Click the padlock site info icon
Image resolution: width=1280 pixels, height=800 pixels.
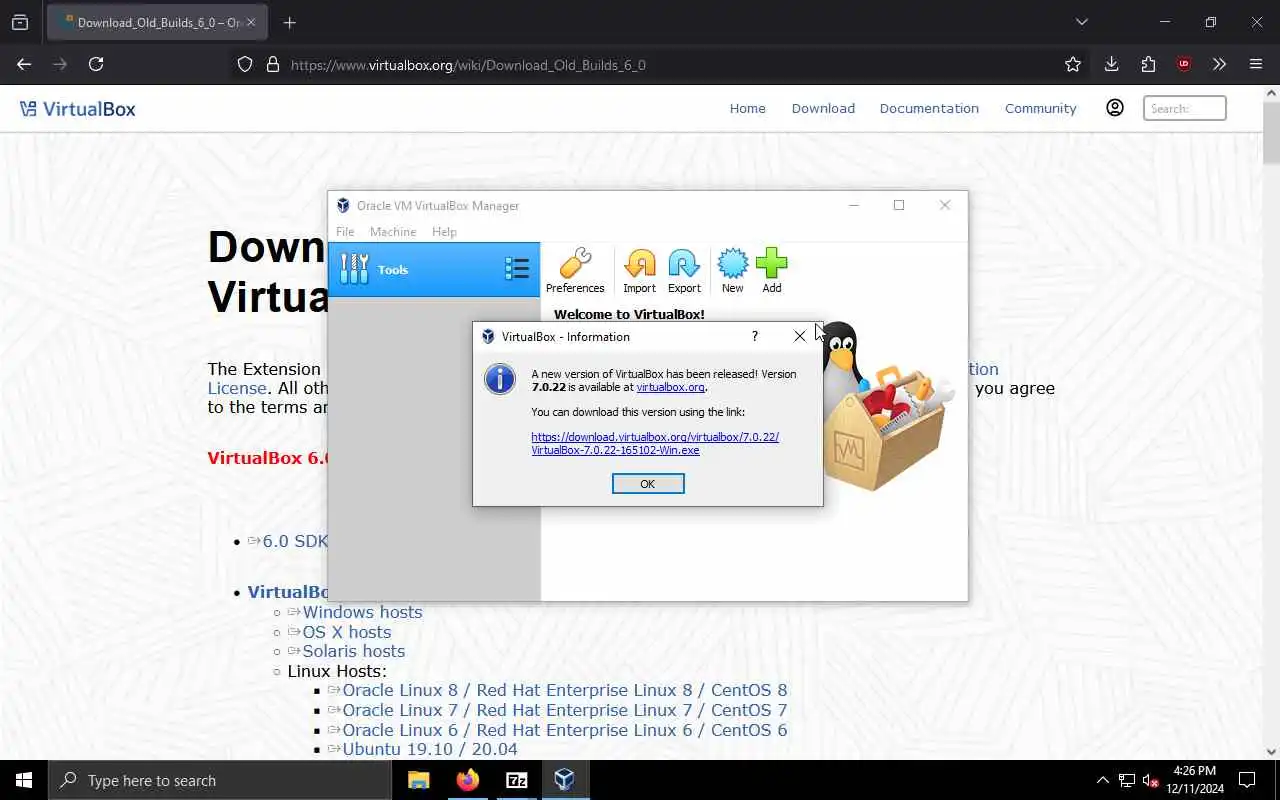click(272, 64)
